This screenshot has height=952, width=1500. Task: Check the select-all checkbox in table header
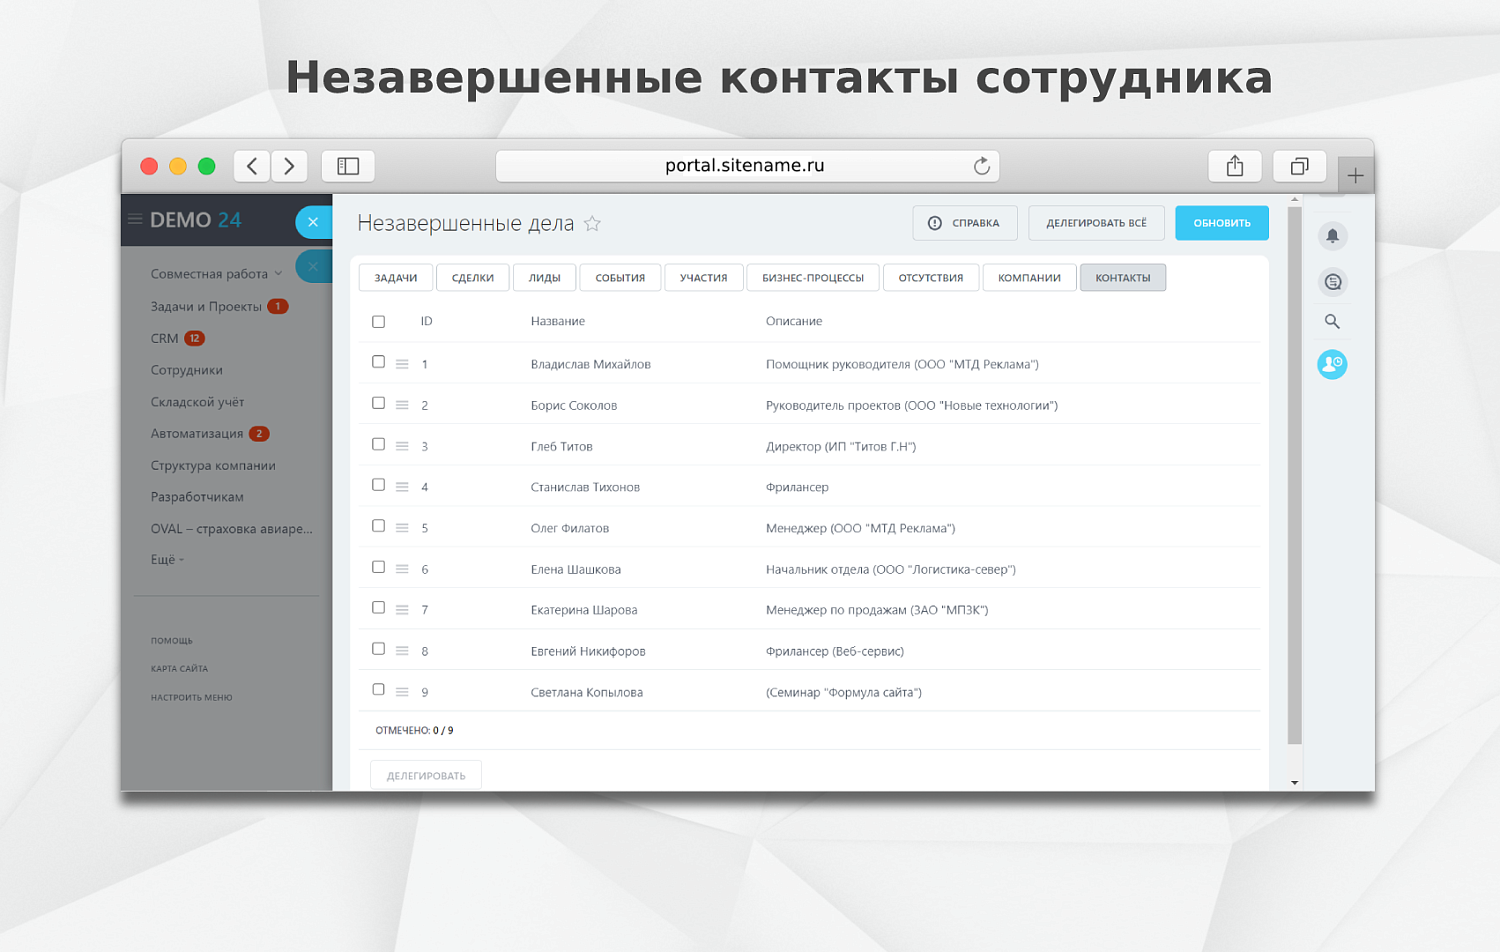tap(378, 322)
